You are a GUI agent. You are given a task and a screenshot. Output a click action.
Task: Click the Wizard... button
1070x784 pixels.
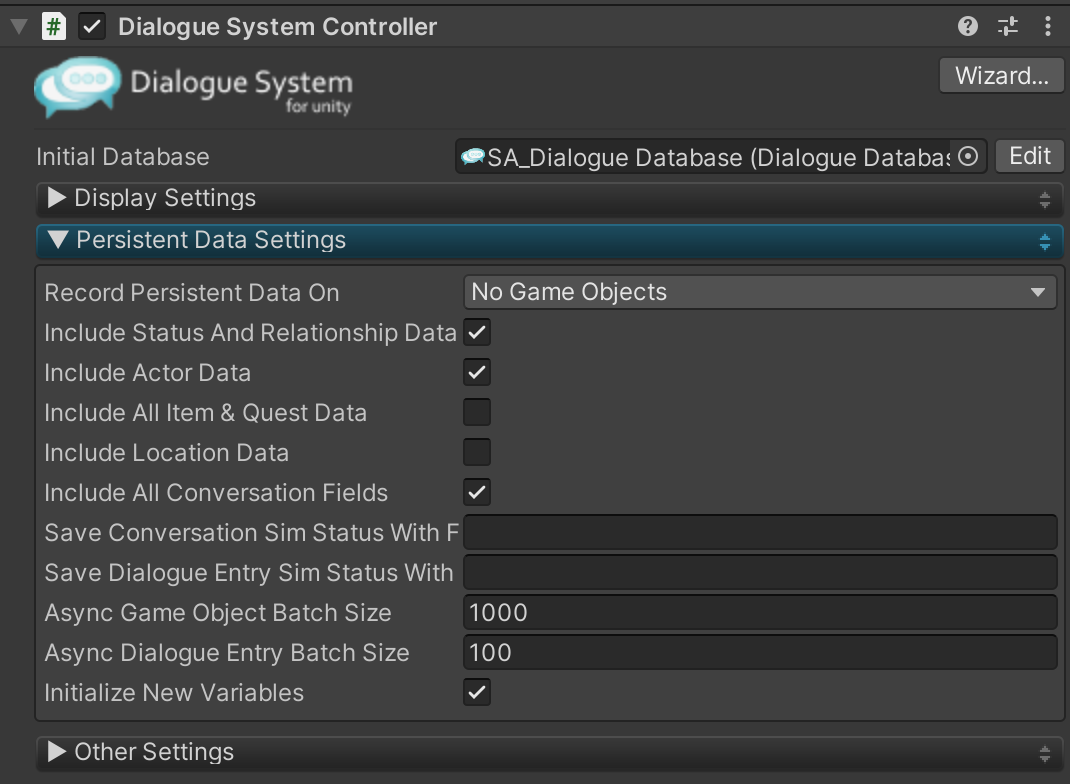point(1001,75)
